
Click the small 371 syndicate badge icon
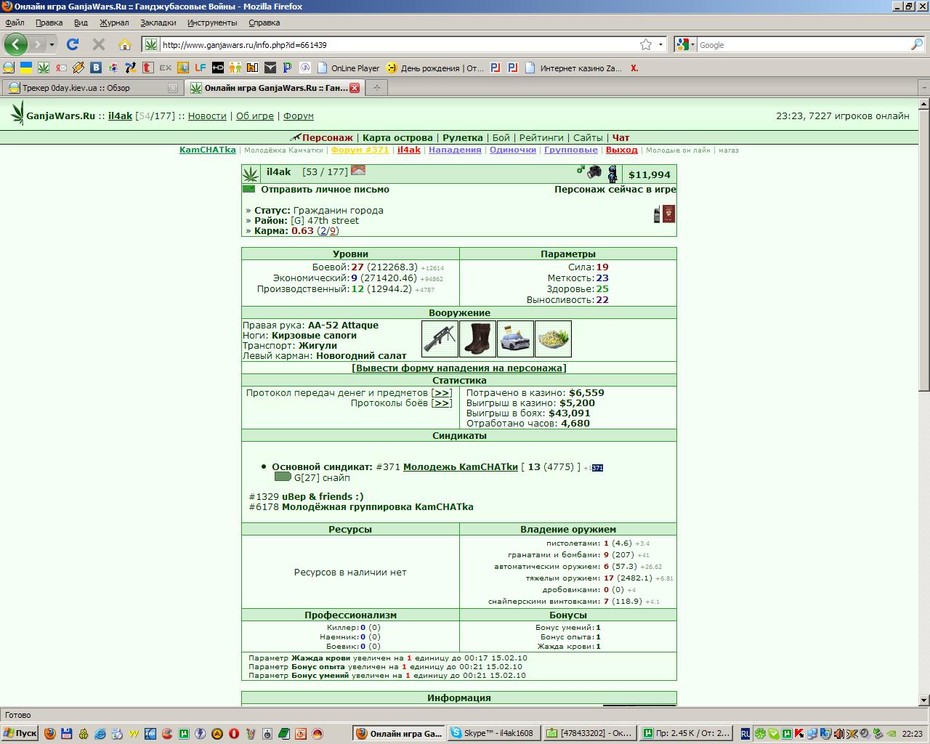coord(597,468)
